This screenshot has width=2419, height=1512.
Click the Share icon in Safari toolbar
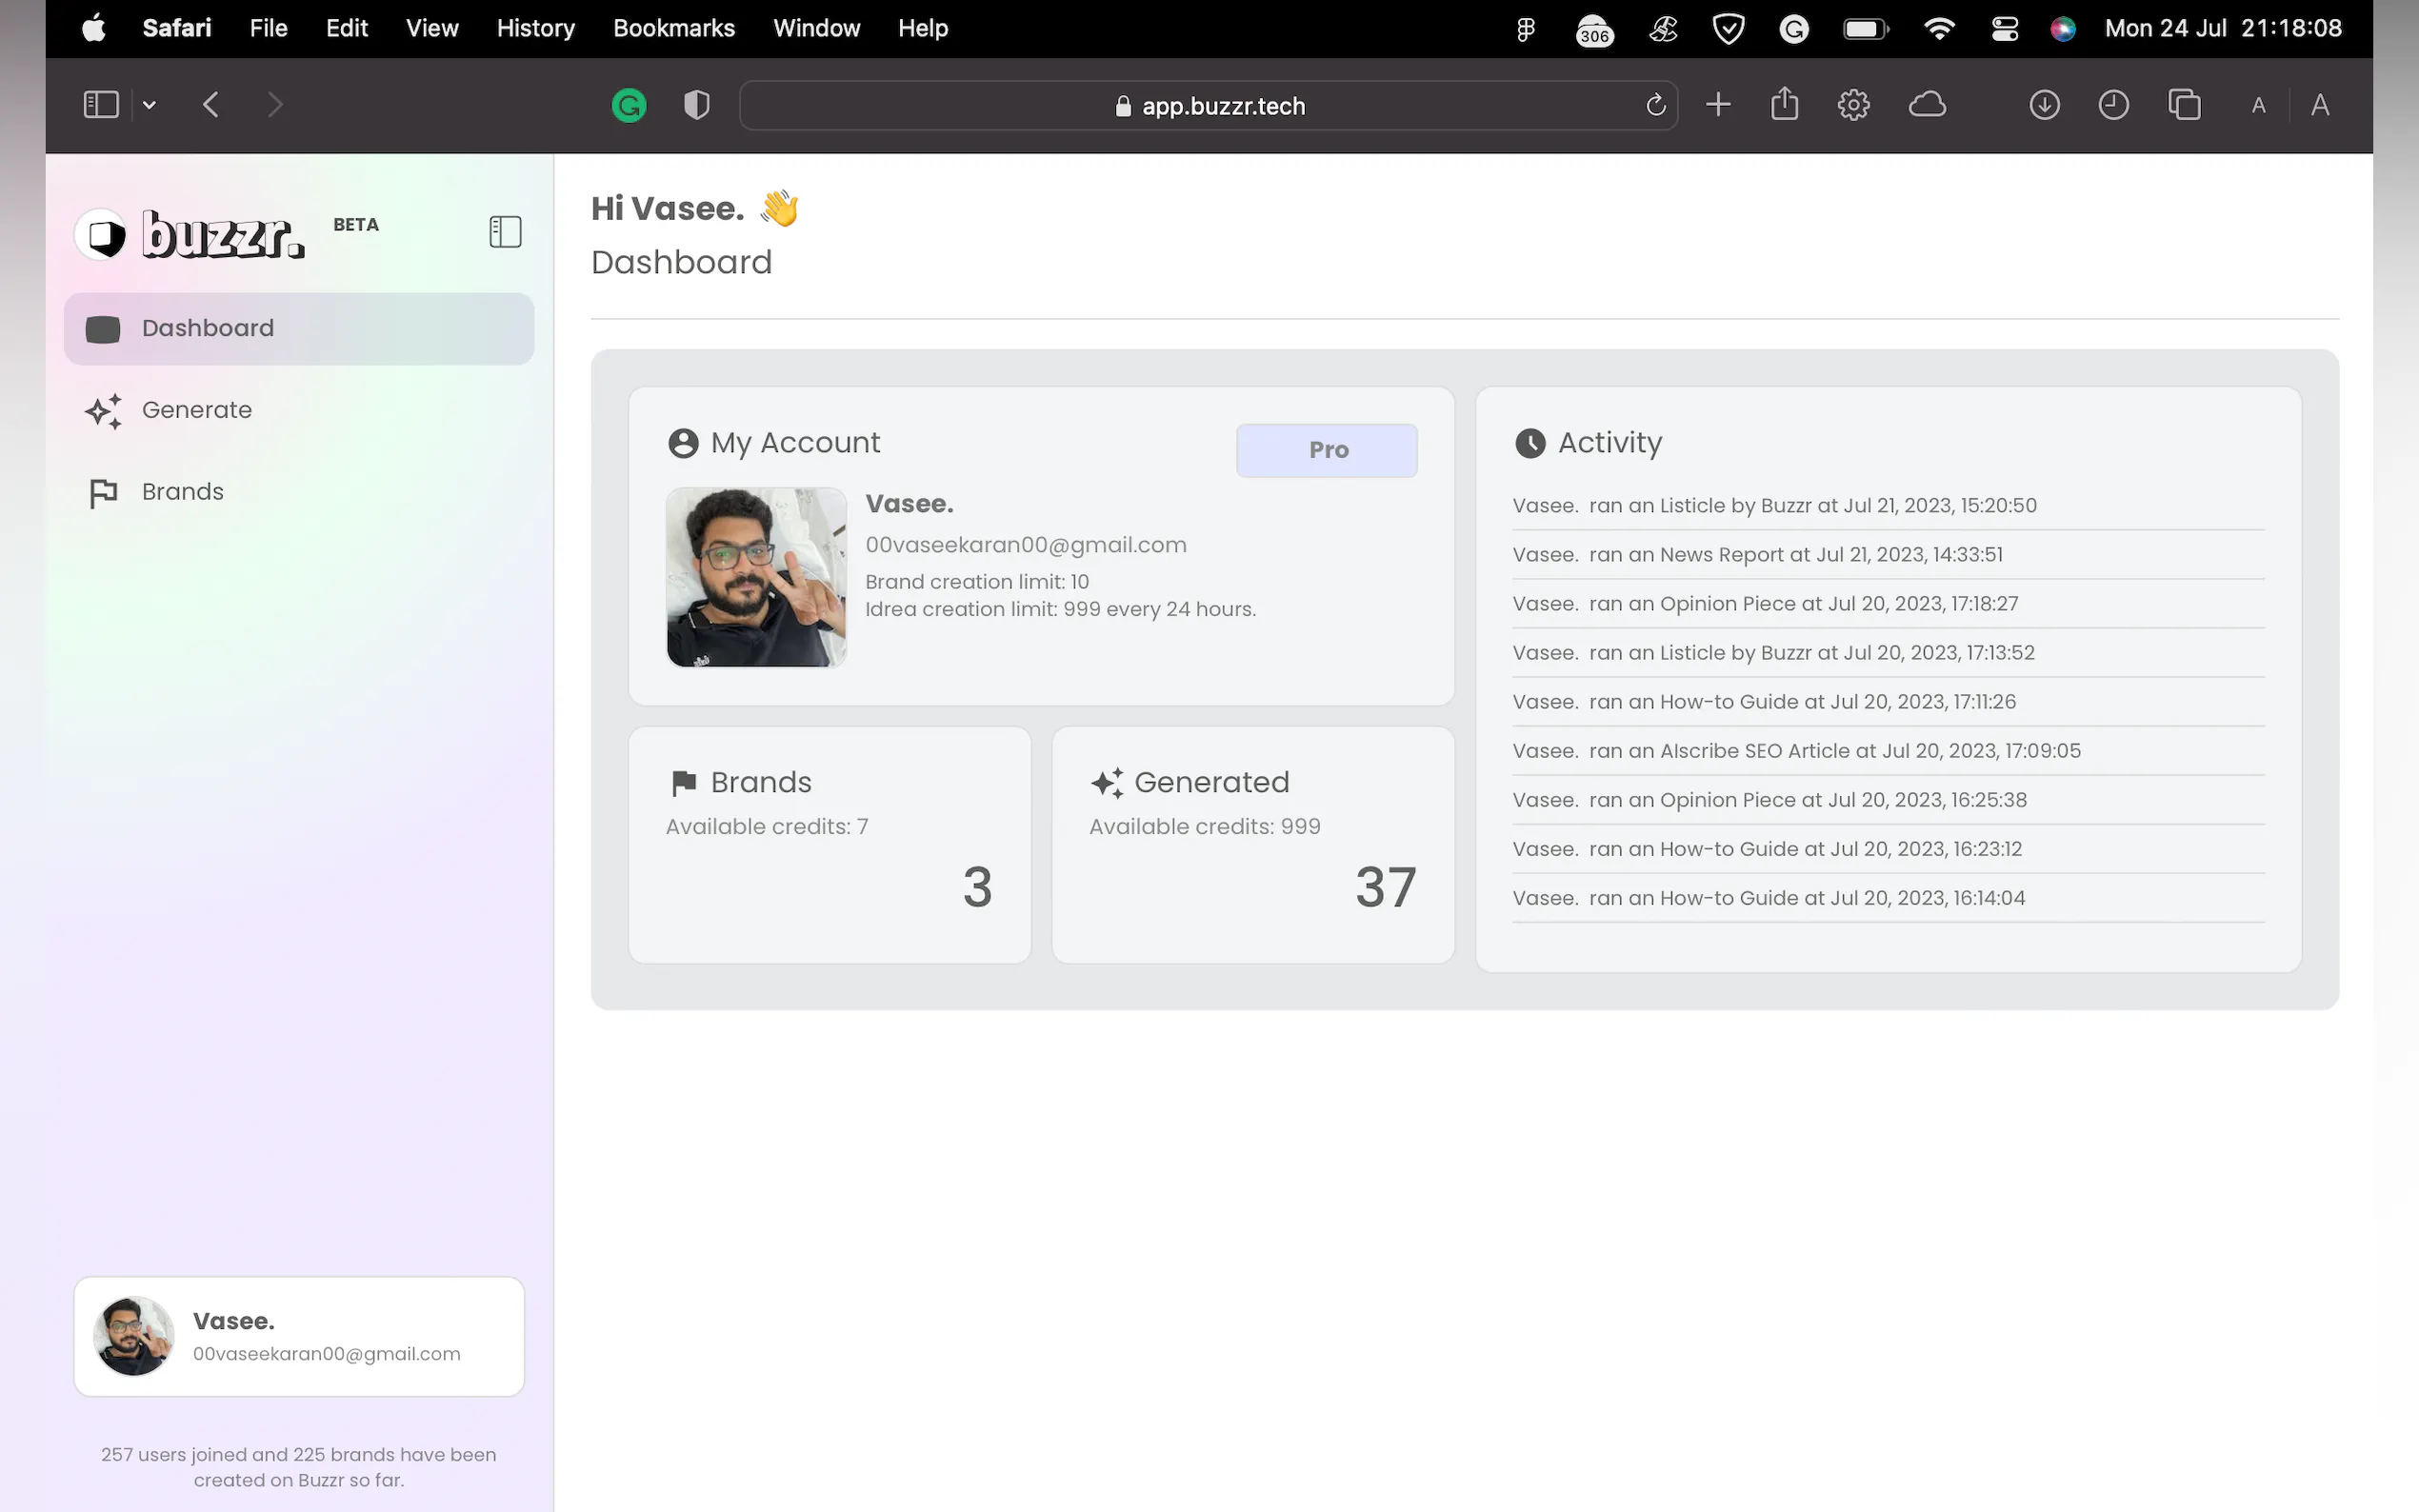(x=1784, y=105)
